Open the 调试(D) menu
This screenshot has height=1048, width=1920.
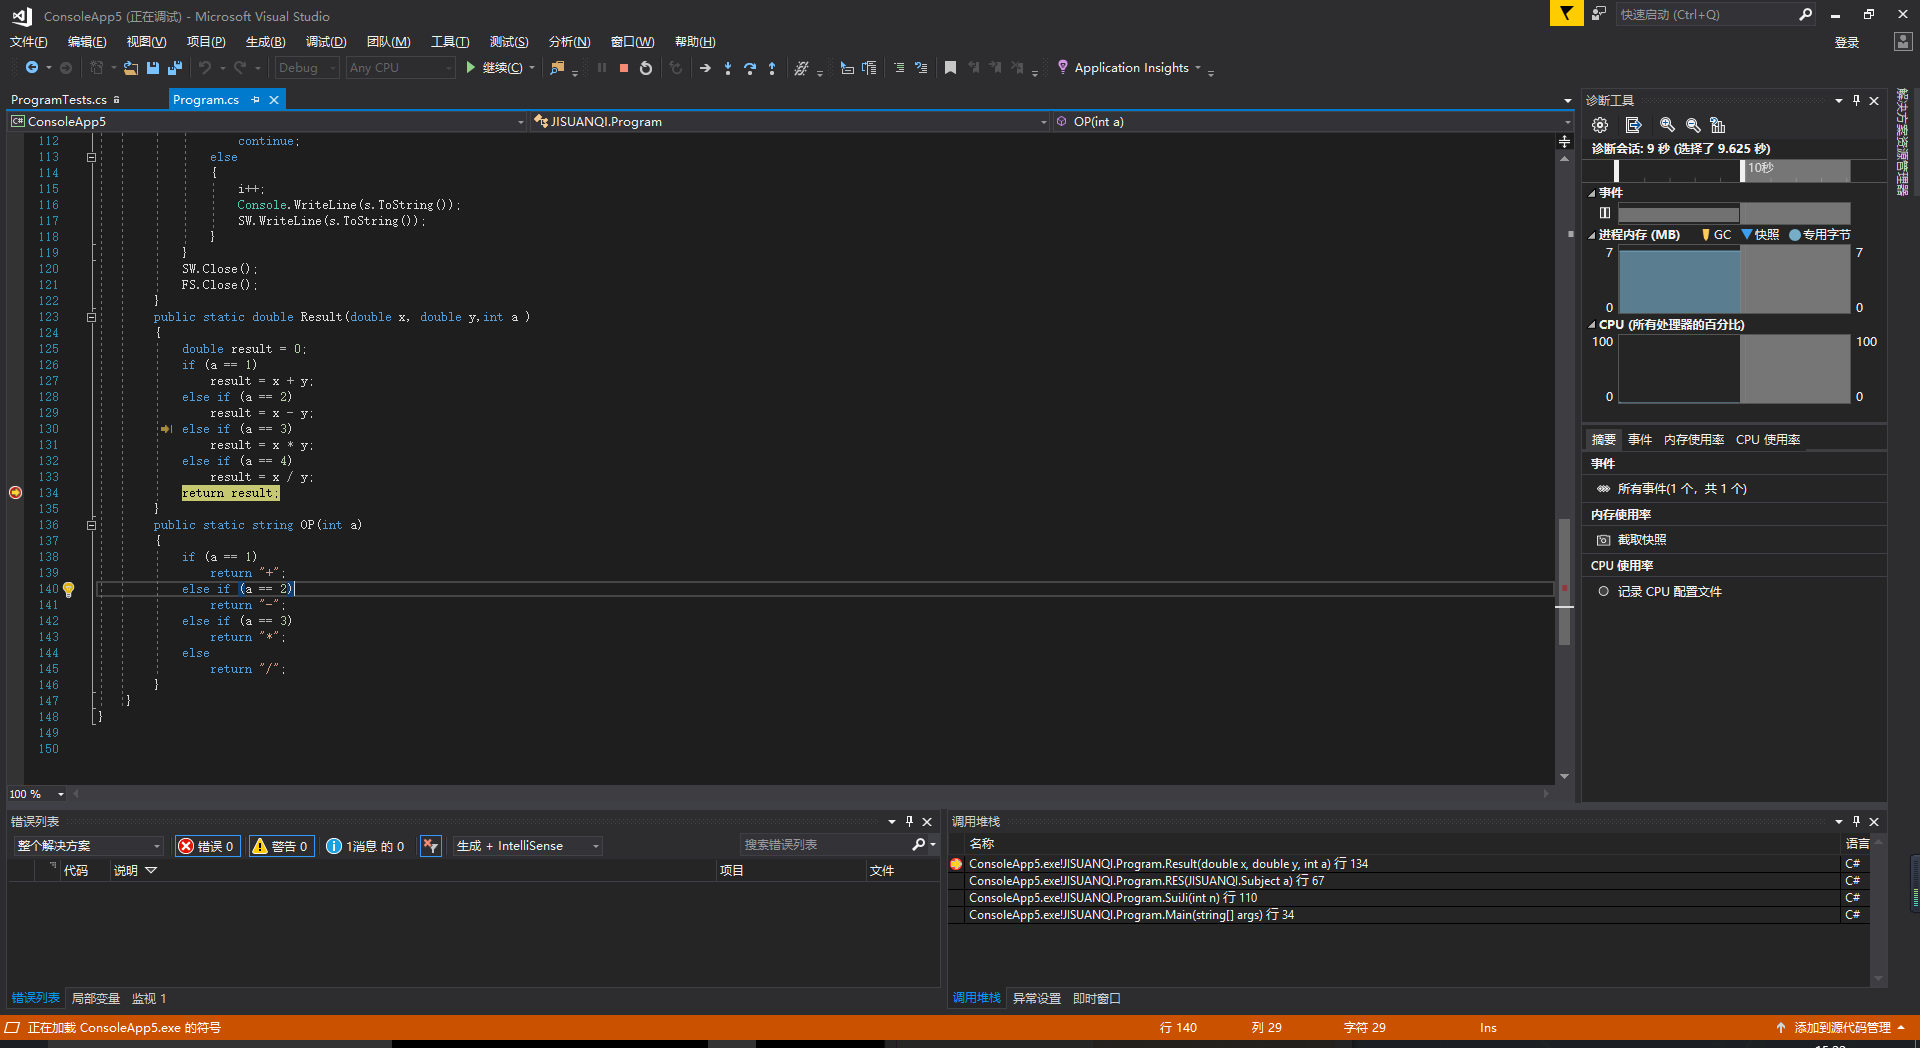pos(325,42)
